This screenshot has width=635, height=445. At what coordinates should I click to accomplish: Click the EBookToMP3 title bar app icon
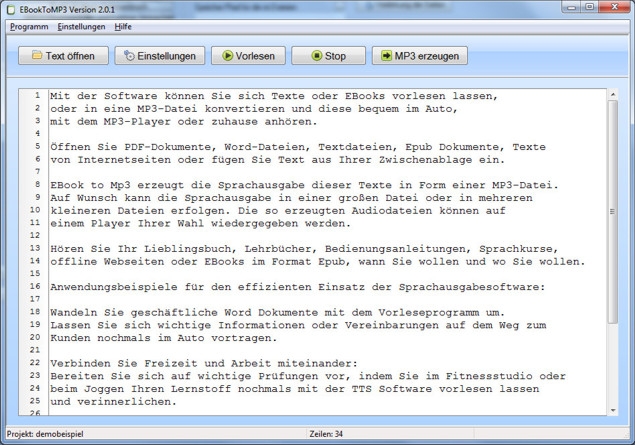(9, 9)
